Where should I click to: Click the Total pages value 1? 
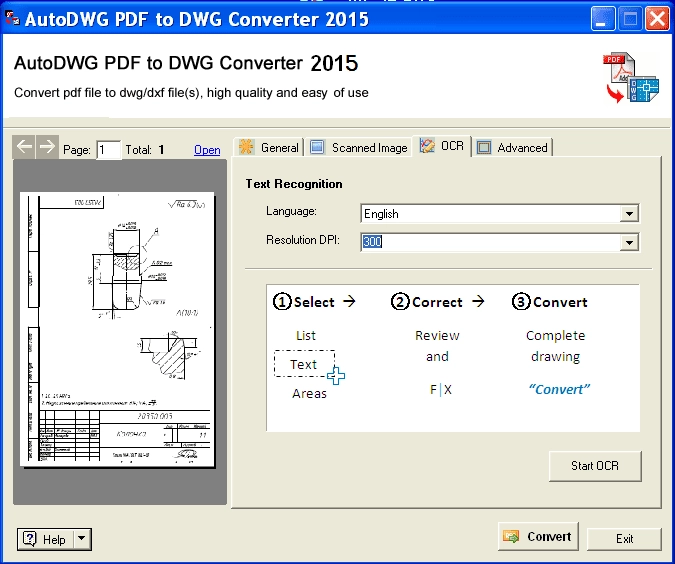click(161, 150)
